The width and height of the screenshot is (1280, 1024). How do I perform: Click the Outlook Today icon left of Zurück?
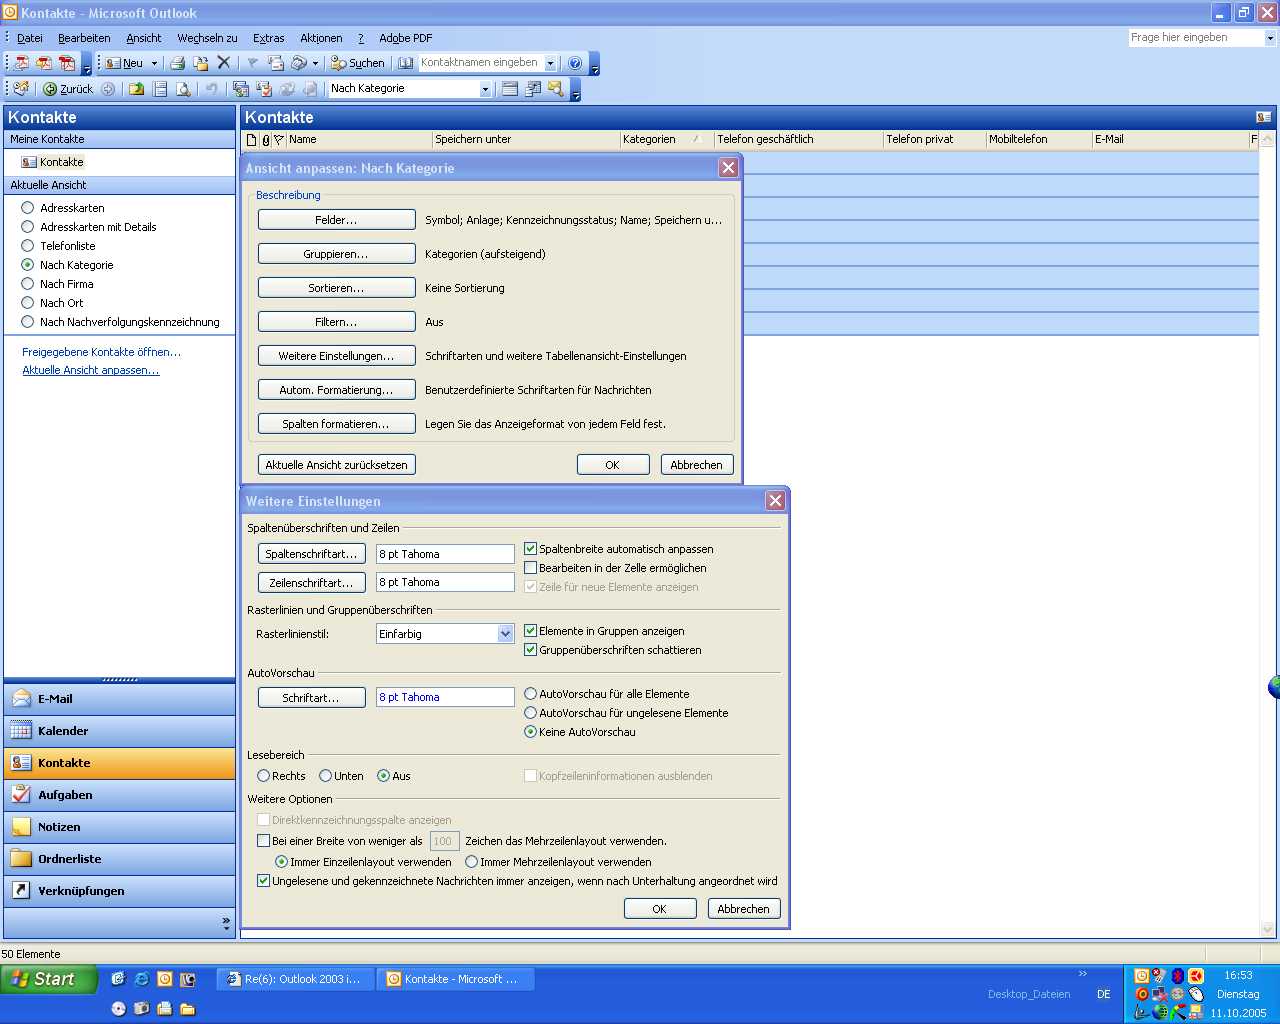(21, 89)
